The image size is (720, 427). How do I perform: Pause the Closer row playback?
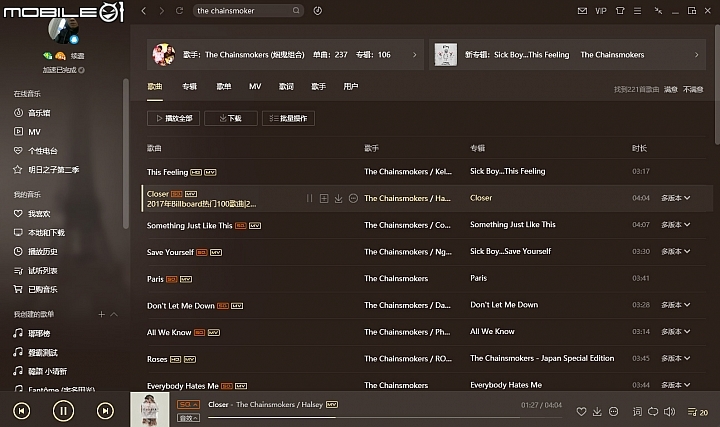tap(309, 198)
